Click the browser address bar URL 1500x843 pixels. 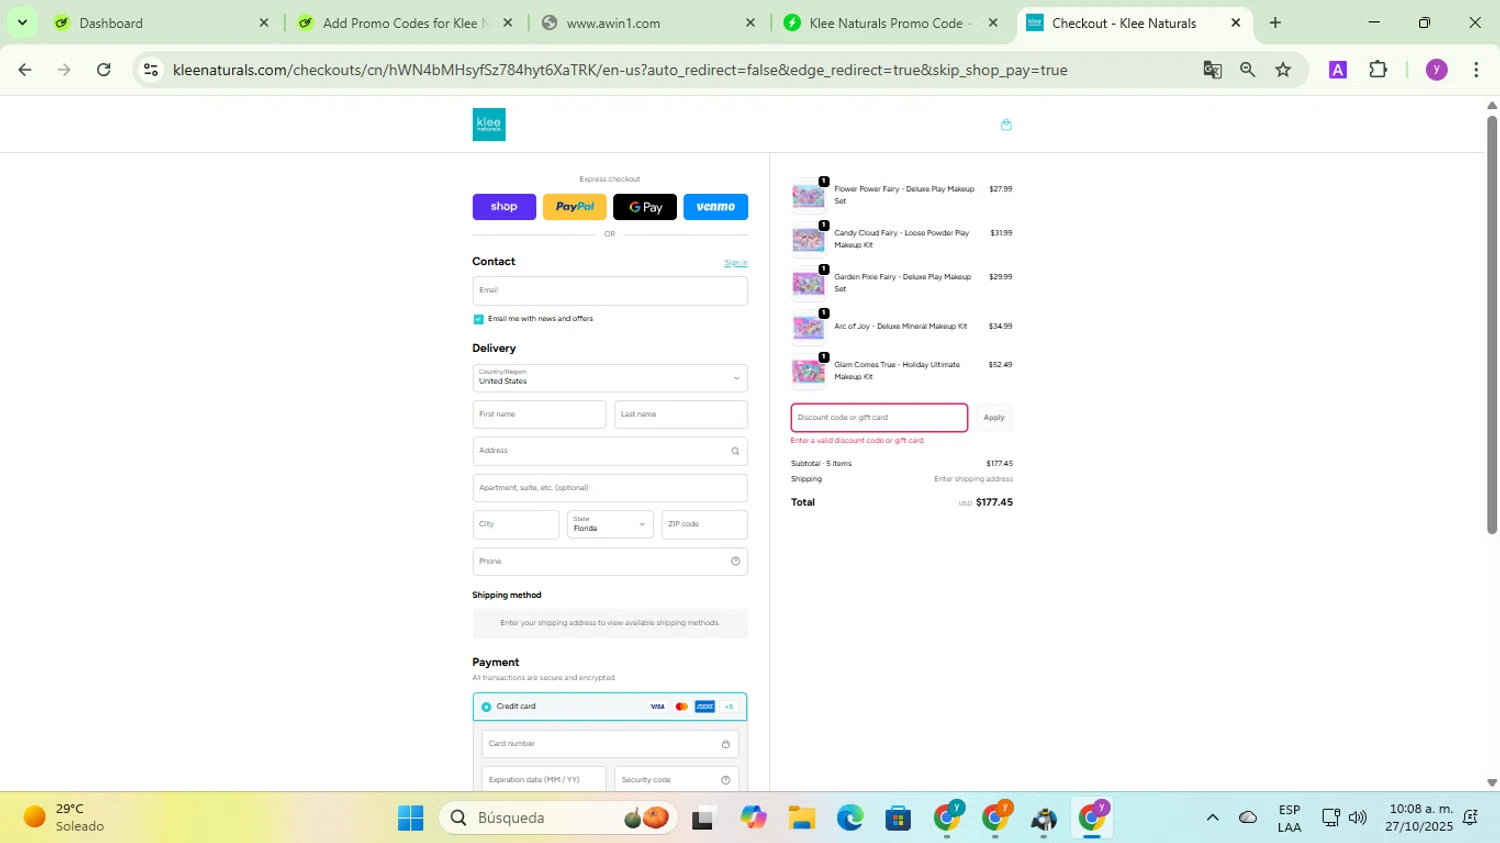[620, 70]
